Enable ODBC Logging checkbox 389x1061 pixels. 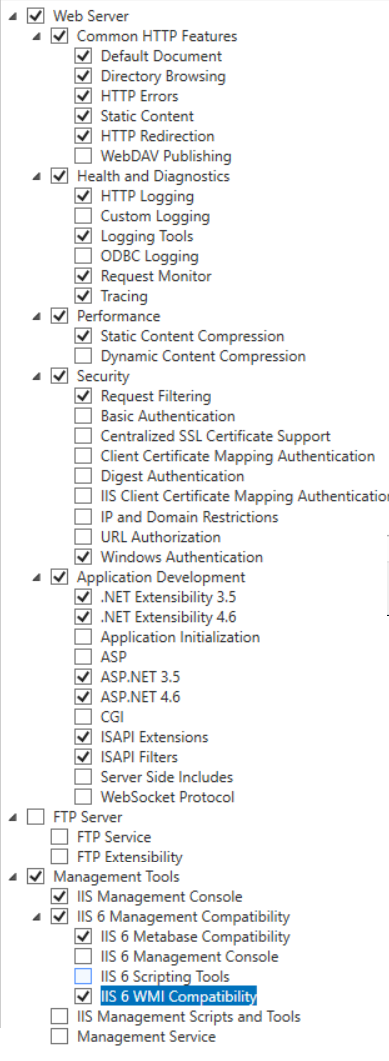(x=83, y=256)
